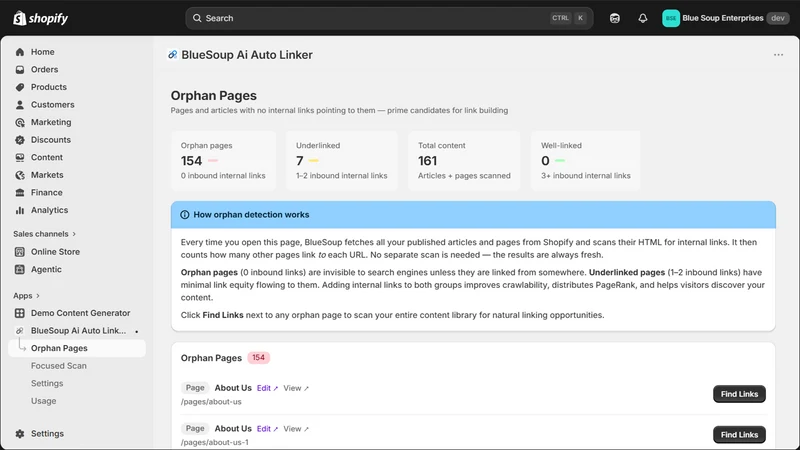This screenshot has width=800, height=450.
Task: Go to Home in the sidebar
Action: click(x=43, y=52)
